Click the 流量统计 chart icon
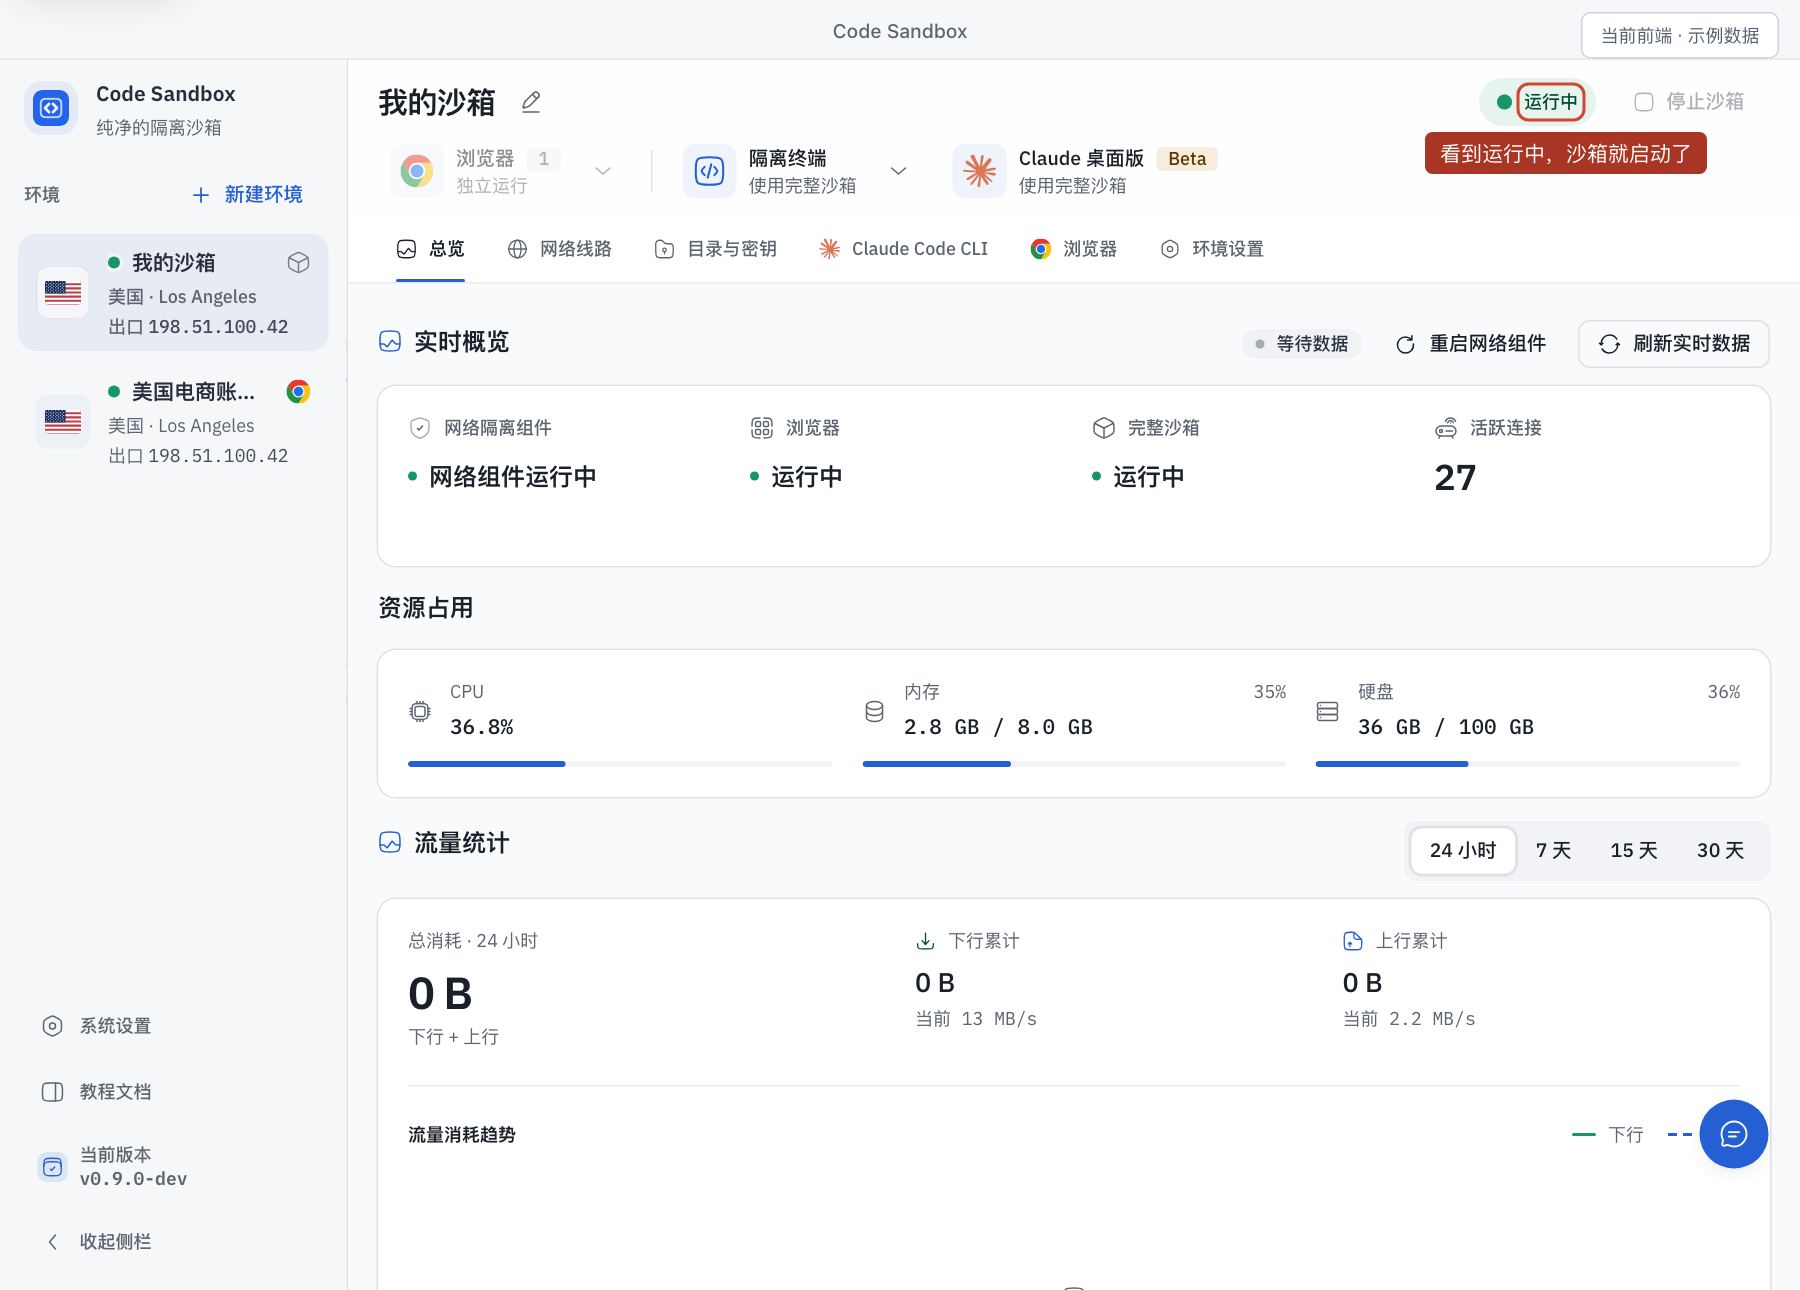Image resolution: width=1800 pixels, height=1290 pixels. (x=390, y=843)
